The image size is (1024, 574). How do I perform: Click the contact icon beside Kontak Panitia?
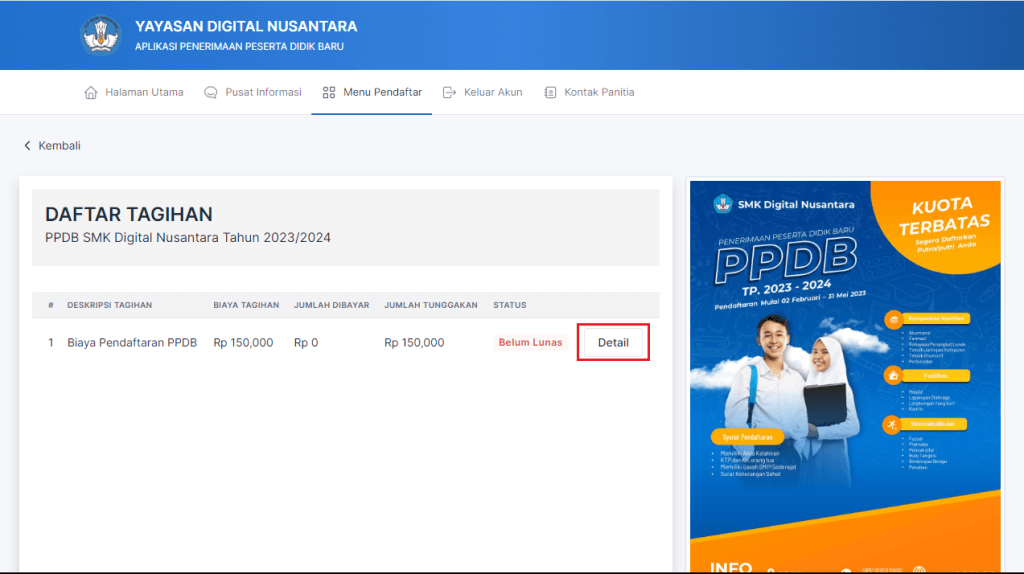(550, 92)
